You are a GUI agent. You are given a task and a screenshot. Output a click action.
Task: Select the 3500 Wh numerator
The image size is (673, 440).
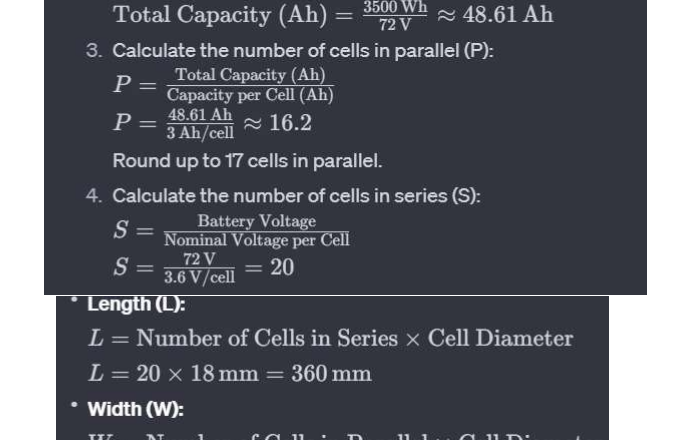click(x=395, y=7)
